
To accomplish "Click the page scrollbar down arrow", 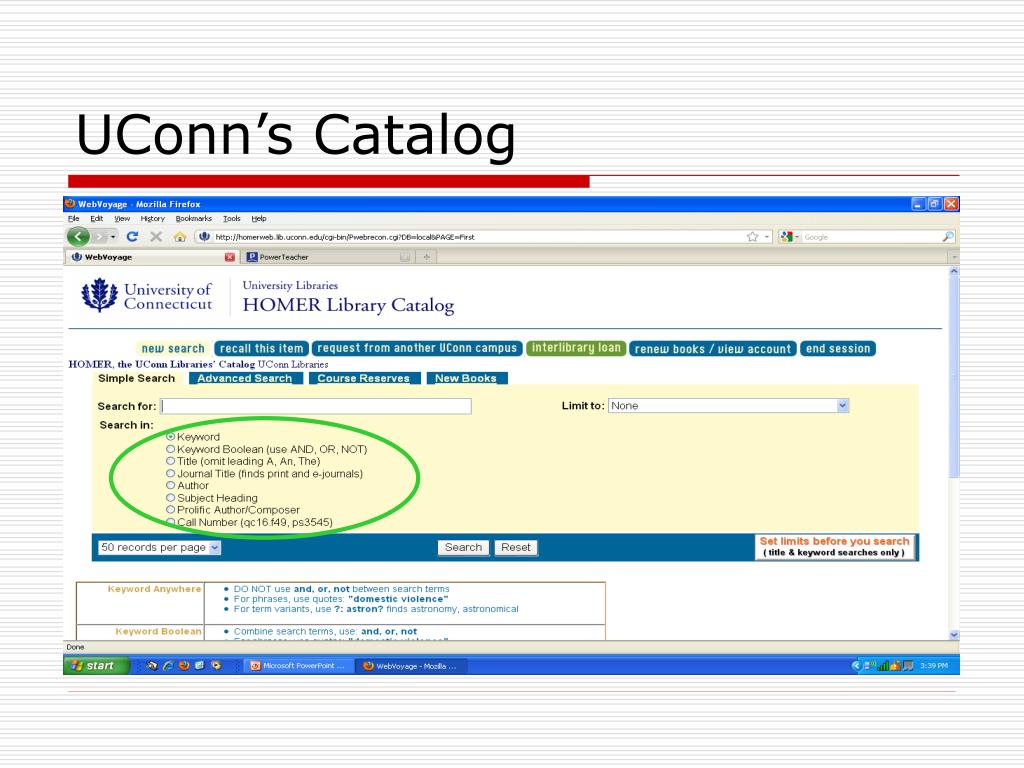I will 954,634.
